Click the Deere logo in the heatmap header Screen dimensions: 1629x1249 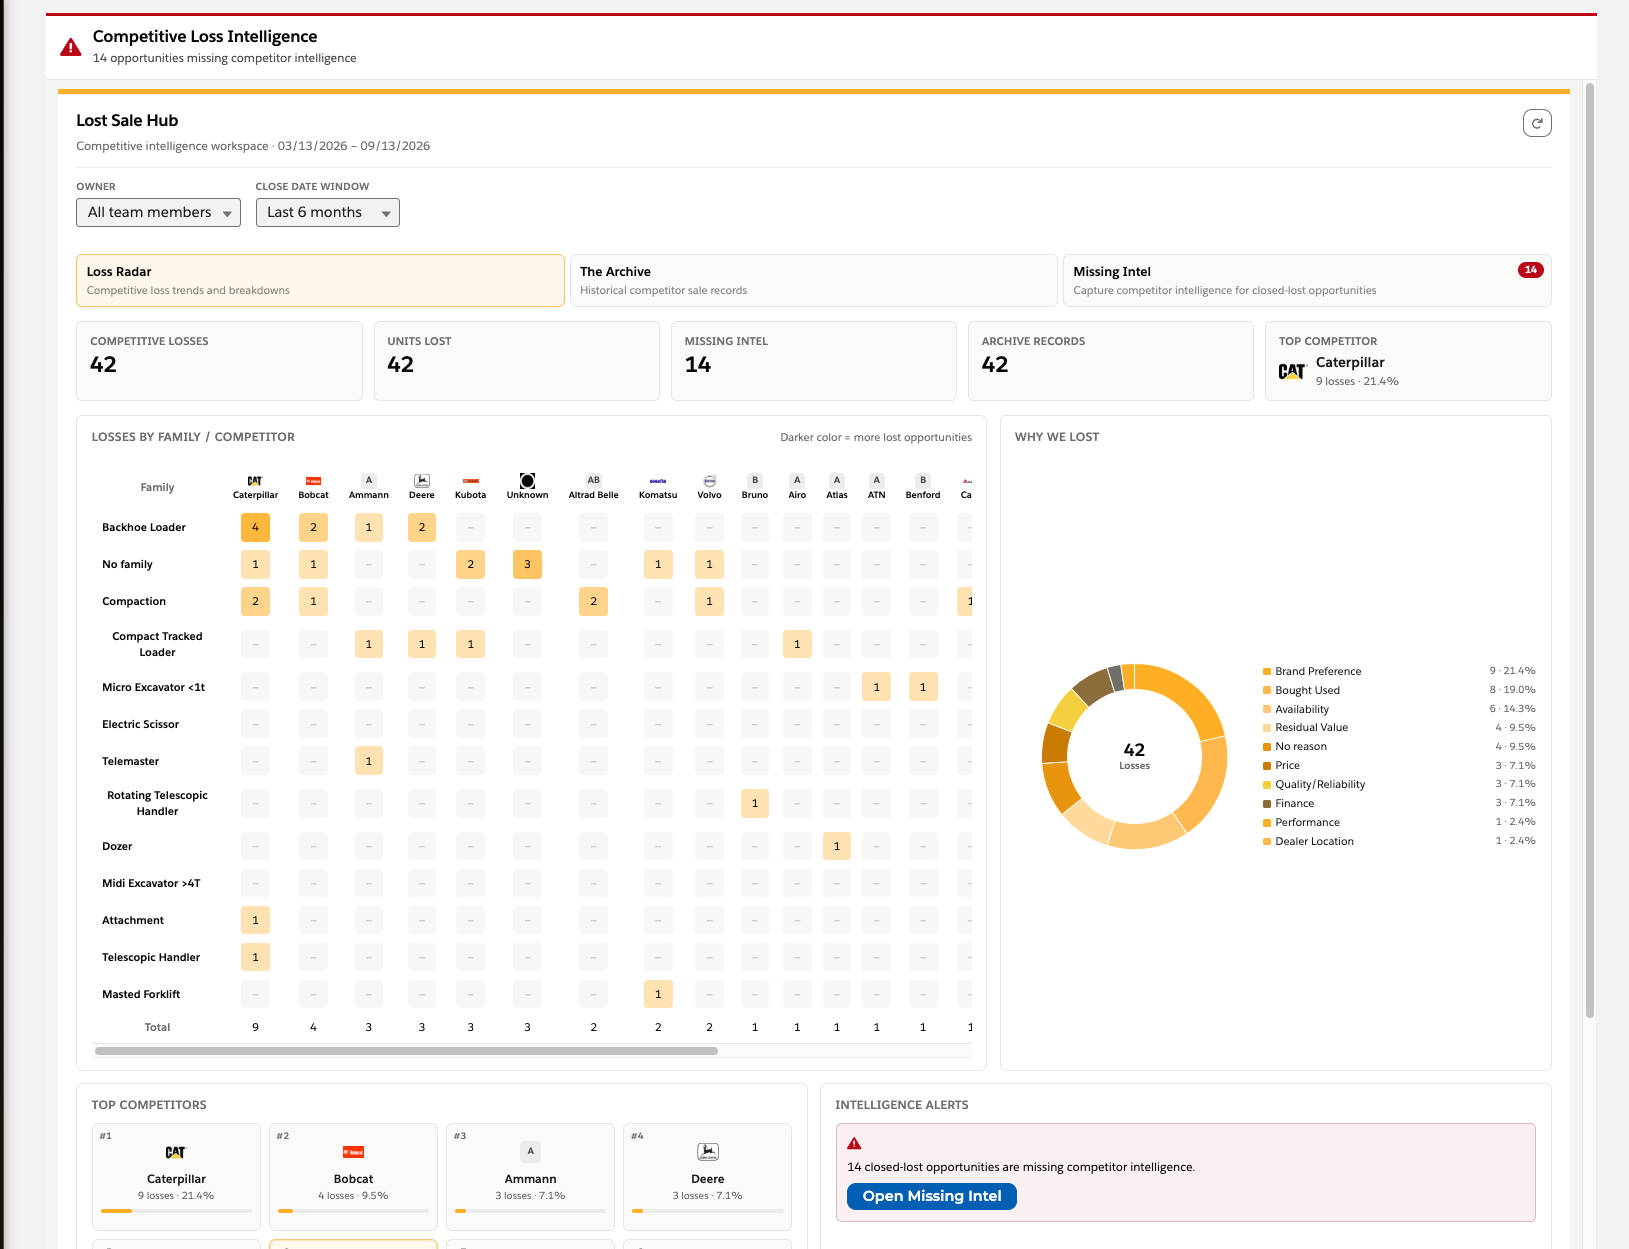click(x=422, y=481)
